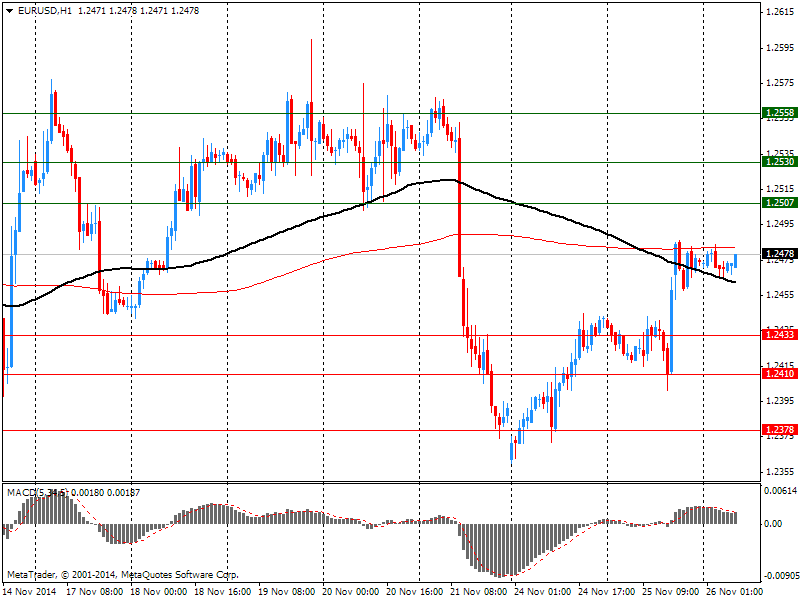Click the 18 Nov 00:00 time label
The height and width of the screenshot is (600, 800).
(x=159, y=592)
